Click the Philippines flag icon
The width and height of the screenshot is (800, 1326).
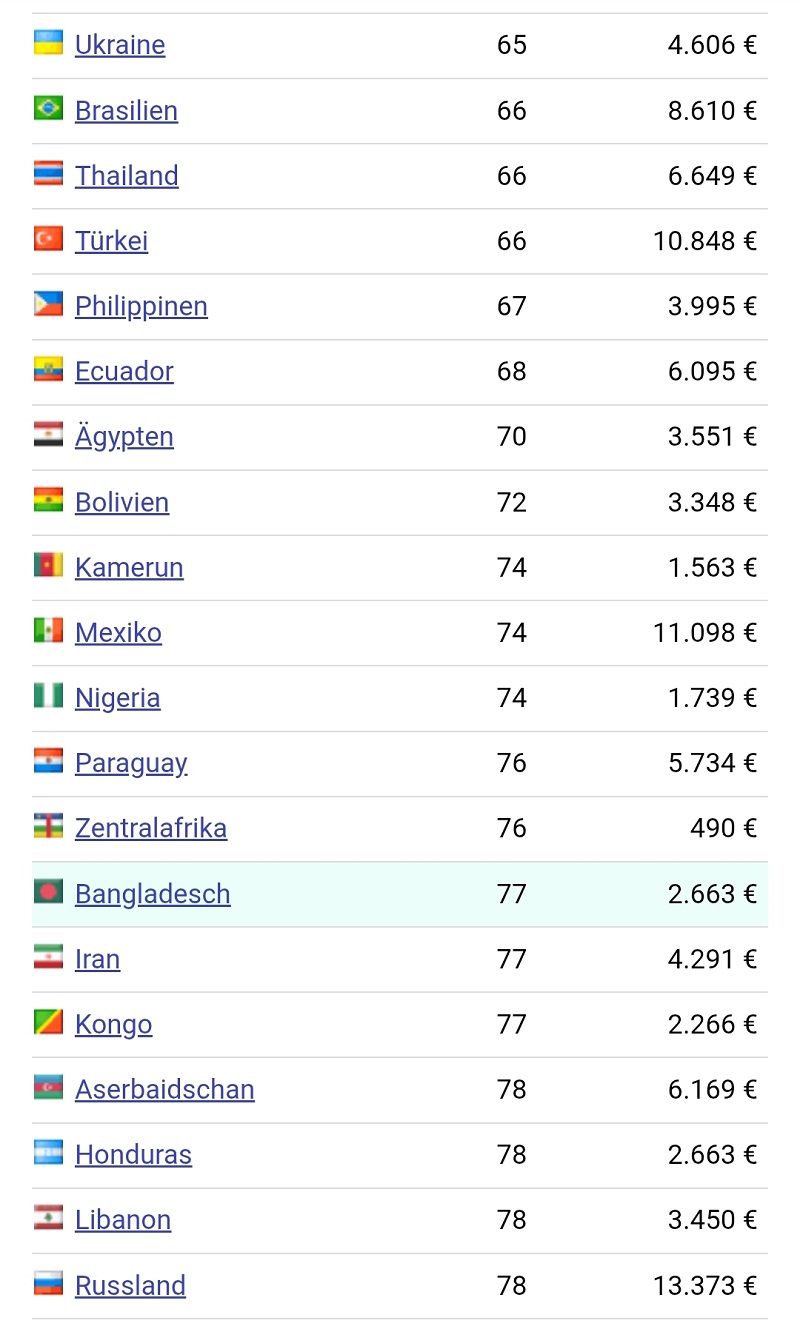(x=48, y=304)
